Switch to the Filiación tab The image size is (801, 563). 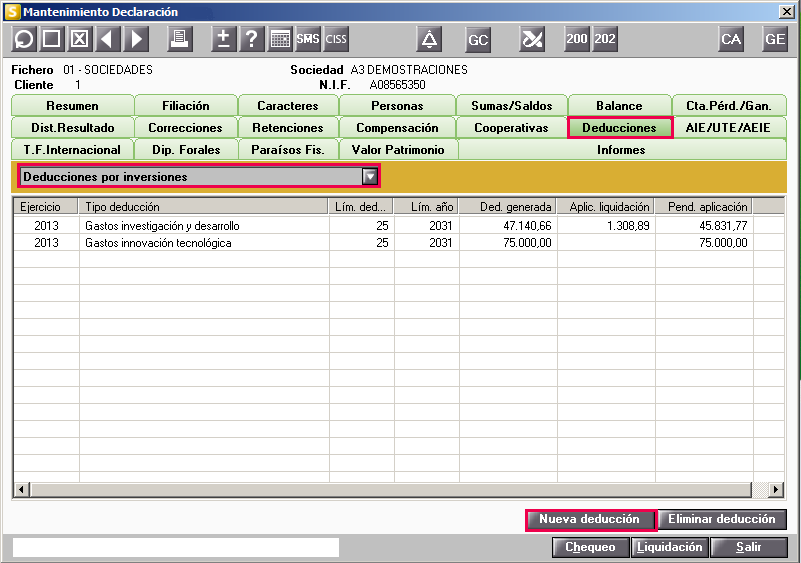click(186, 106)
